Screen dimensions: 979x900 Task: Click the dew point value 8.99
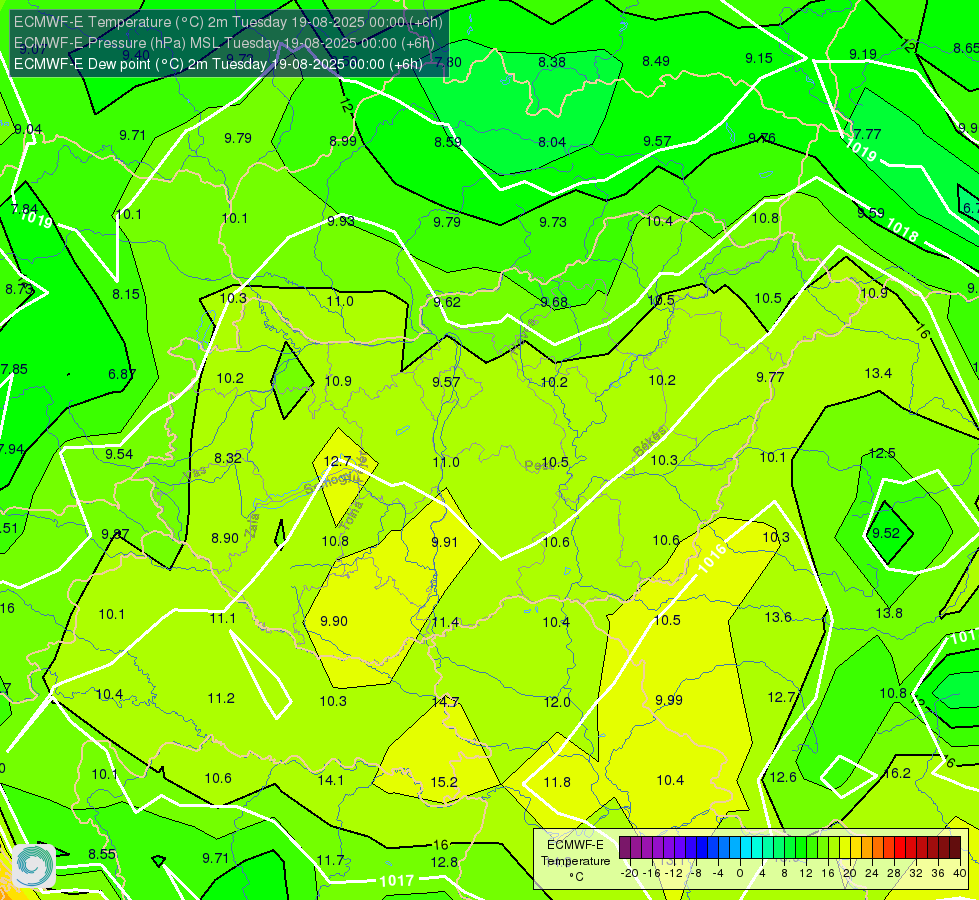click(x=343, y=141)
